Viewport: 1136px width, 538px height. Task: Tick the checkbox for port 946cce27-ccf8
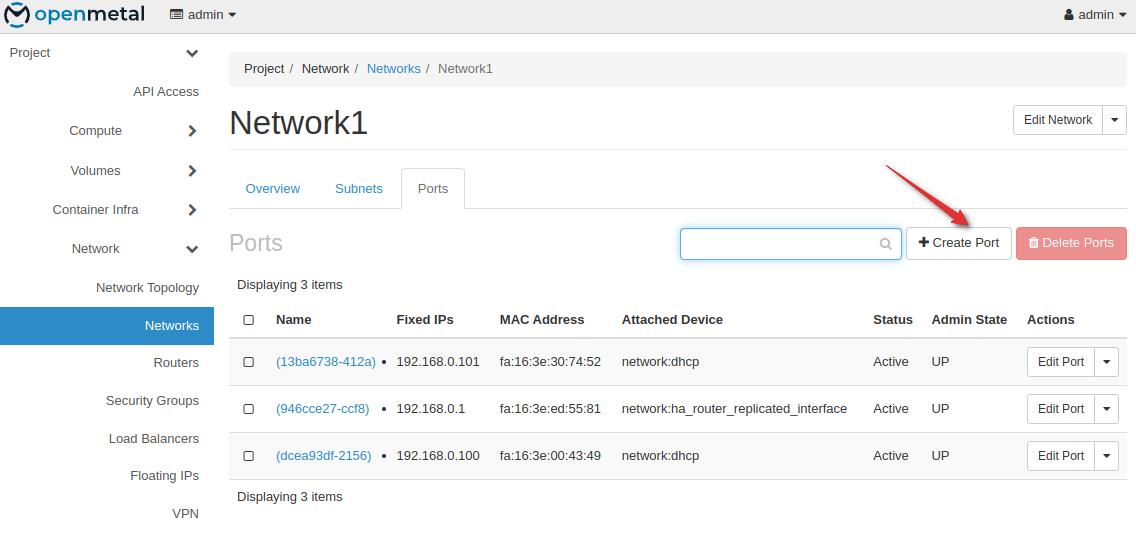point(249,409)
